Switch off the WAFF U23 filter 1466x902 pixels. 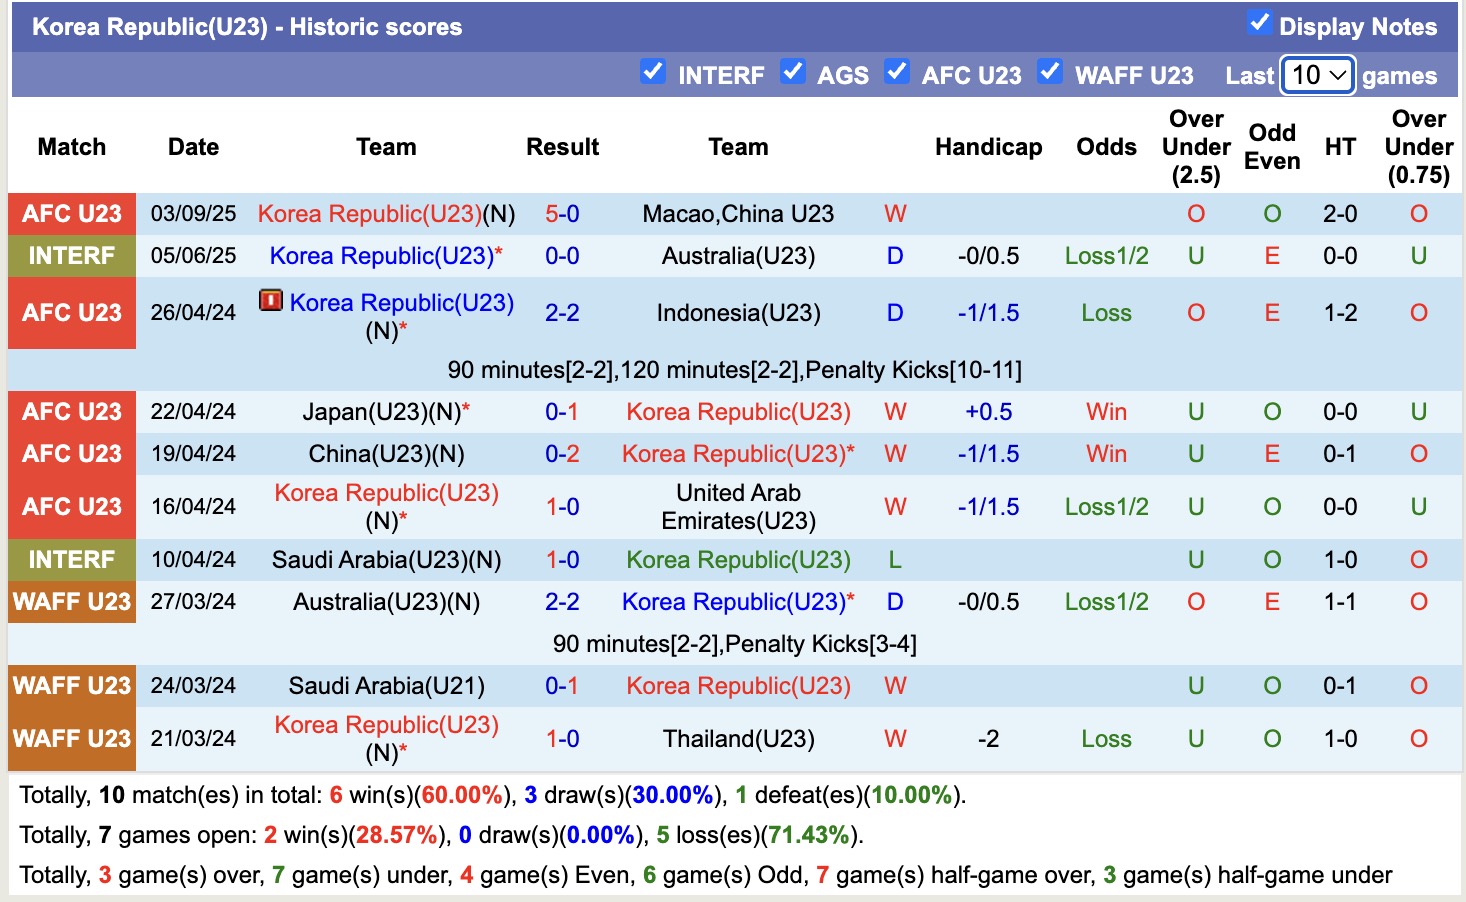(x=1050, y=71)
